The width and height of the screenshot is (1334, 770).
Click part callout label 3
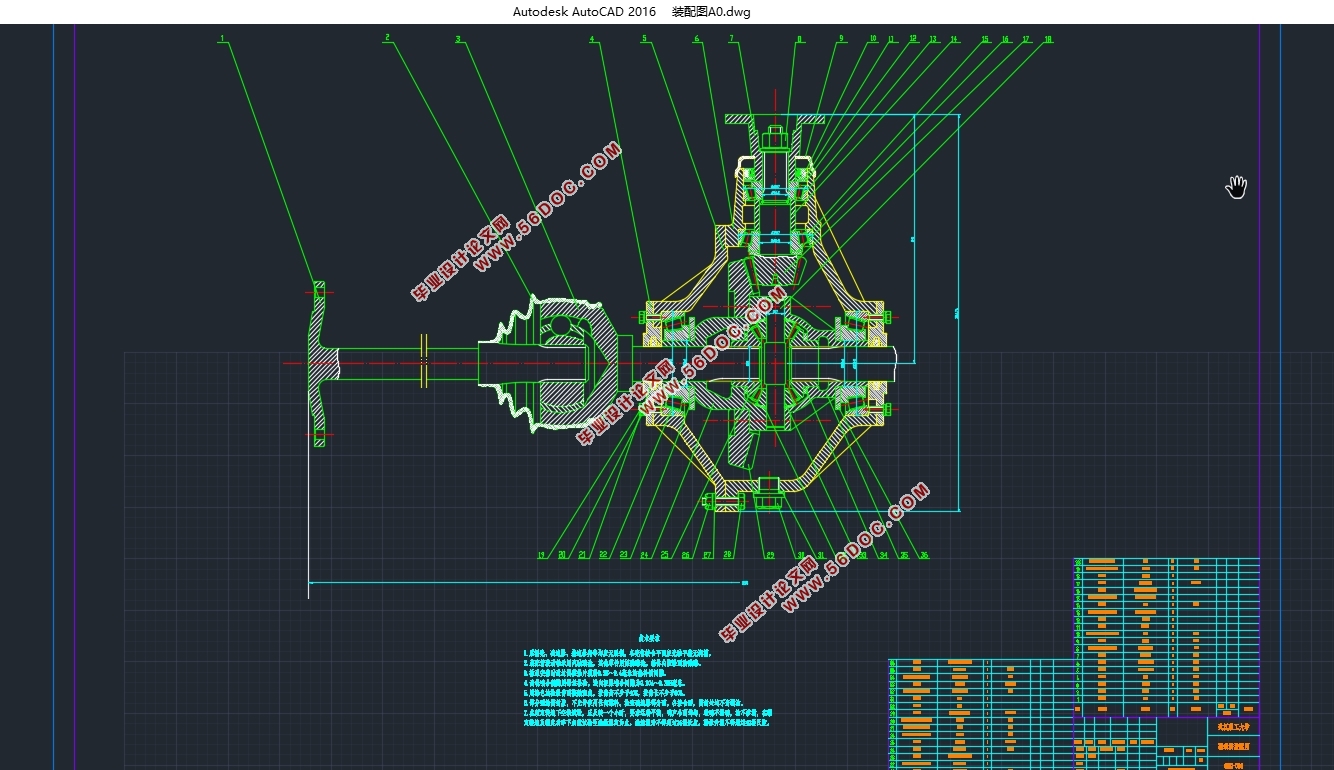tap(458, 39)
